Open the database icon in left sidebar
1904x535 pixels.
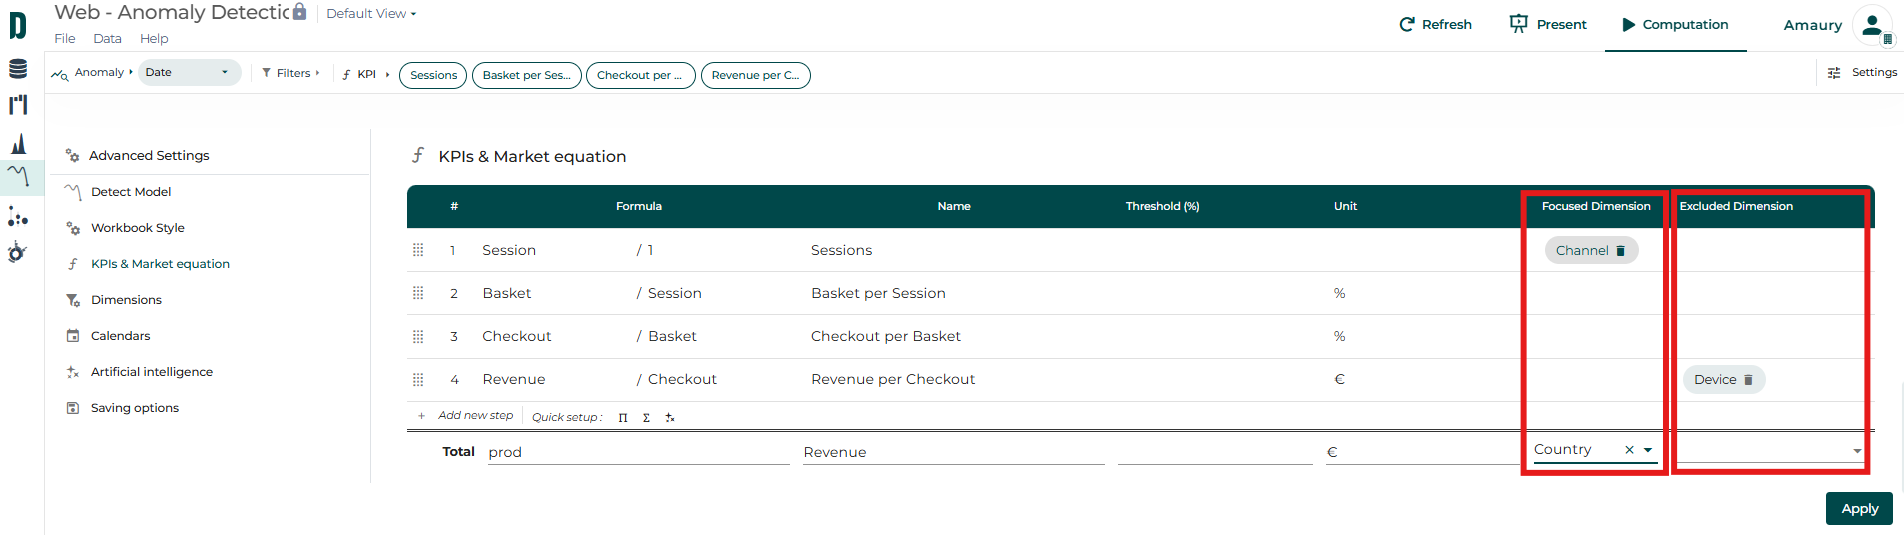pyautogui.click(x=18, y=68)
